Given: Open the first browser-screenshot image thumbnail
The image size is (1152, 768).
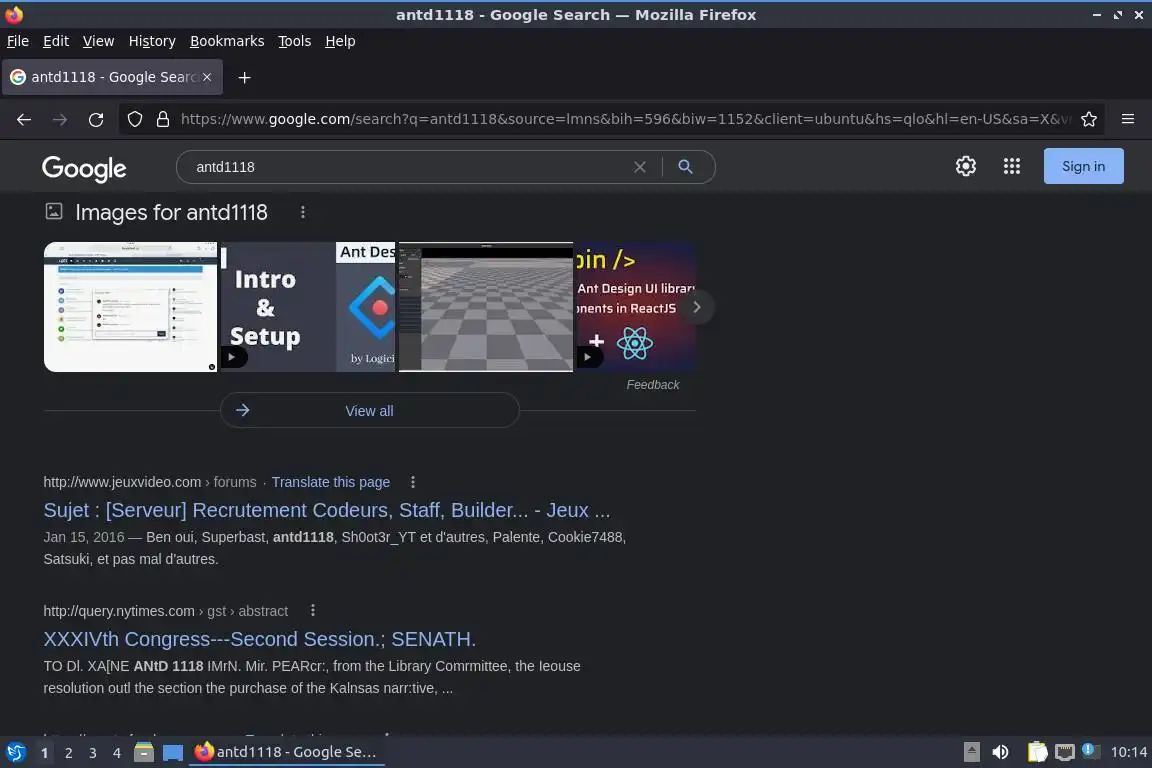Looking at the screenshot, I should [x=131, y=307].
